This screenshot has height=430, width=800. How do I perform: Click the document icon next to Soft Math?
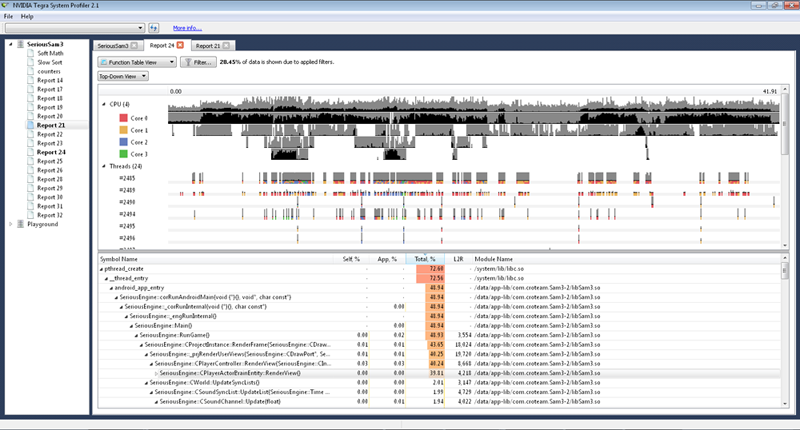[31, 53]
